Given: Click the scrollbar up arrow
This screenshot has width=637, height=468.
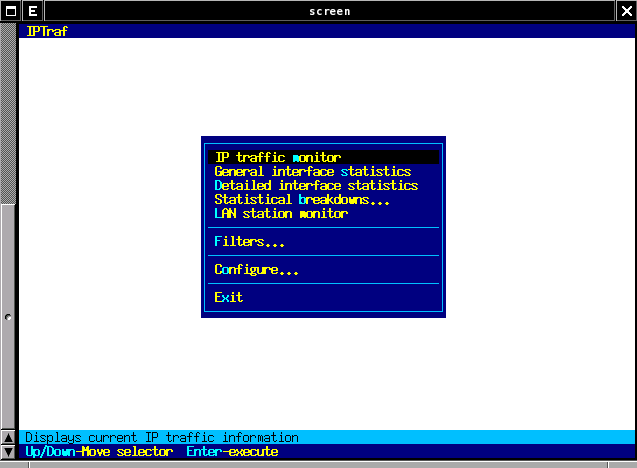Looking at the screenshot, I should (8, 438).
